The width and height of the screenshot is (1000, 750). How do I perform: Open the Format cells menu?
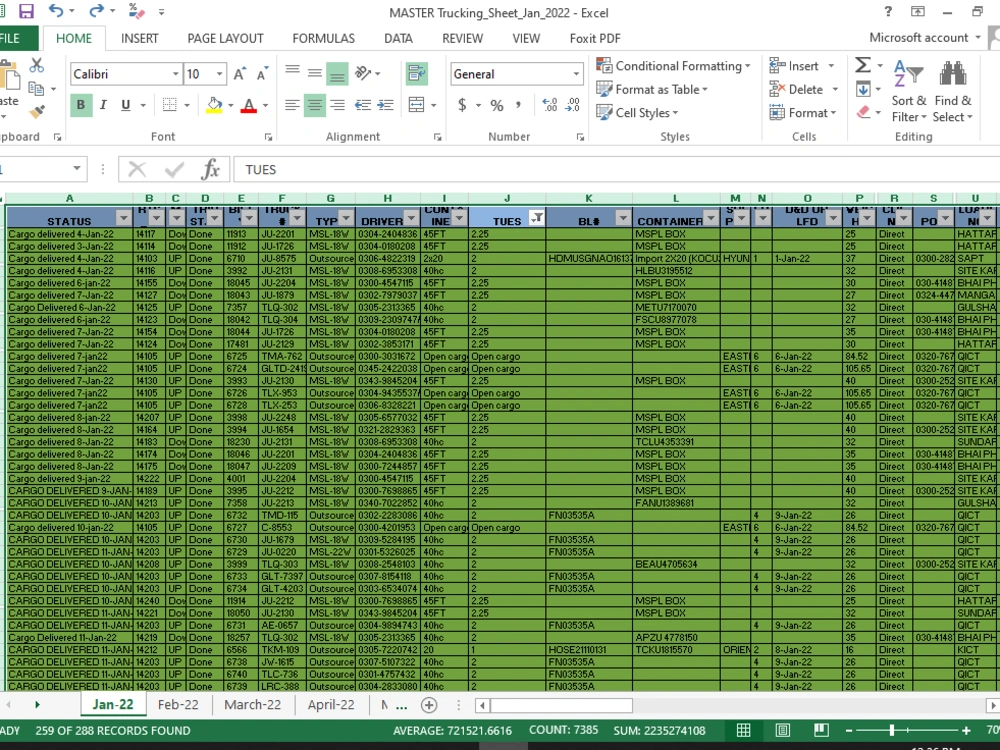803,113
